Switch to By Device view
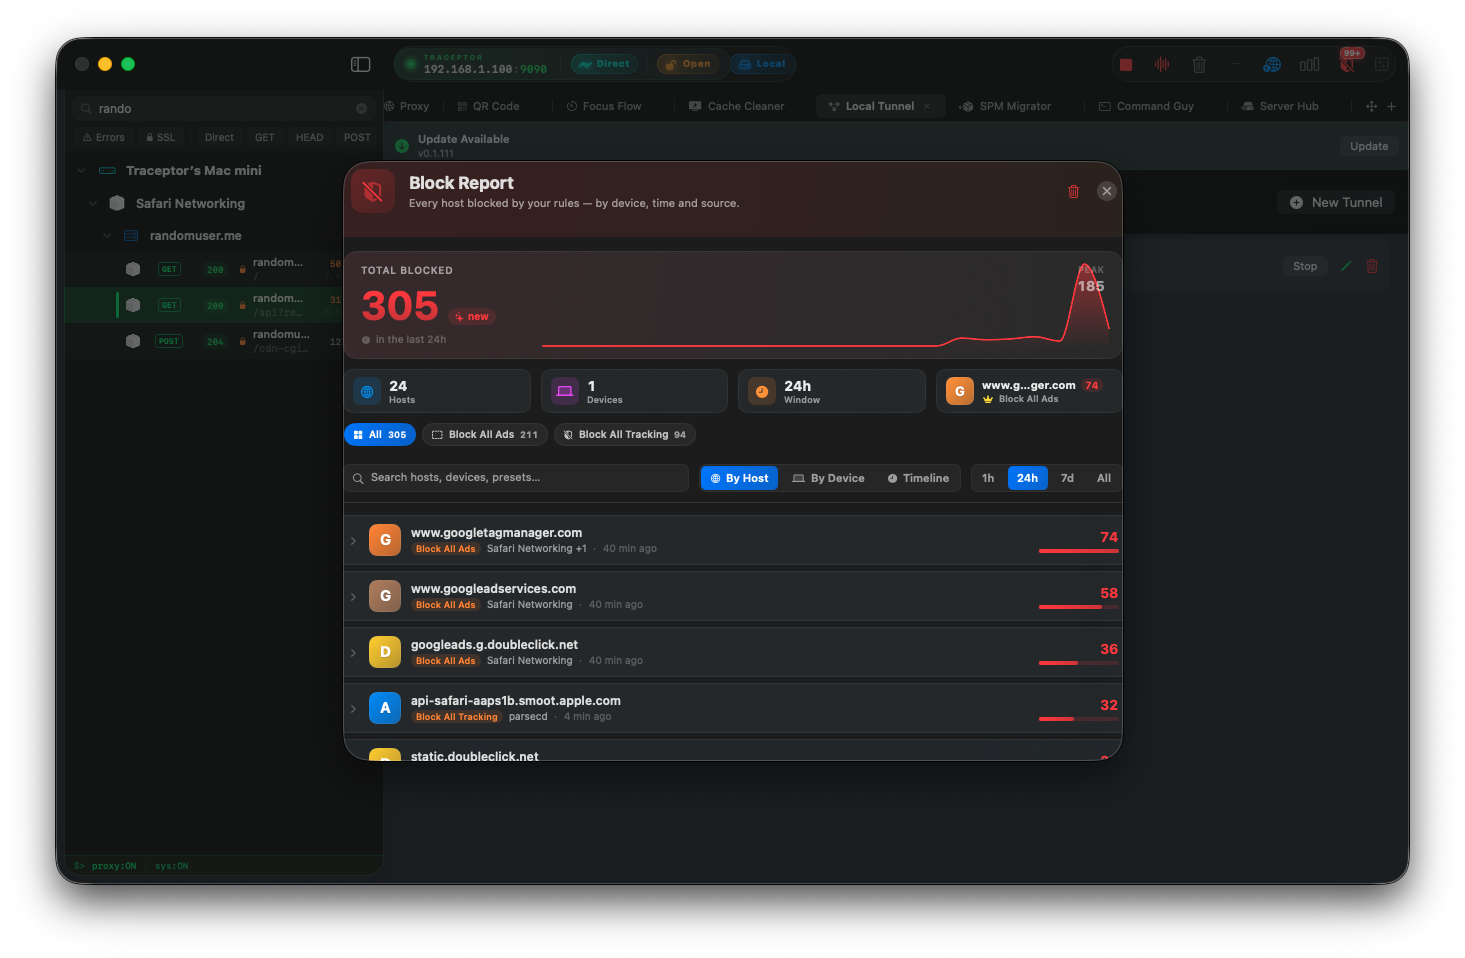The height and width of the screenshot is (958, 1465). 828,478
